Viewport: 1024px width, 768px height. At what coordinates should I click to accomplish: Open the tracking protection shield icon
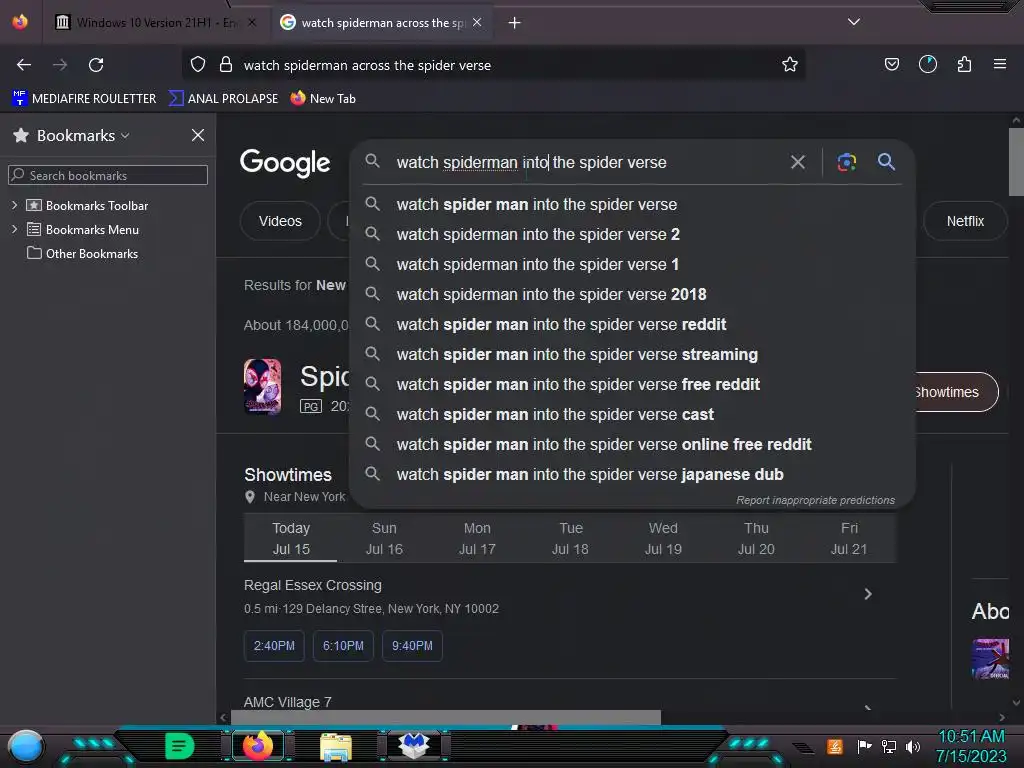[198, 64]
